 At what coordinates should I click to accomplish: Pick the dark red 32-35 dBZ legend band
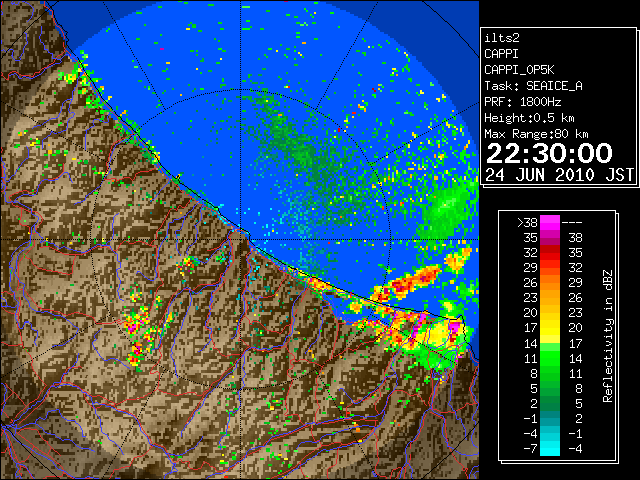pyautogui.click(x=550, y=253)
